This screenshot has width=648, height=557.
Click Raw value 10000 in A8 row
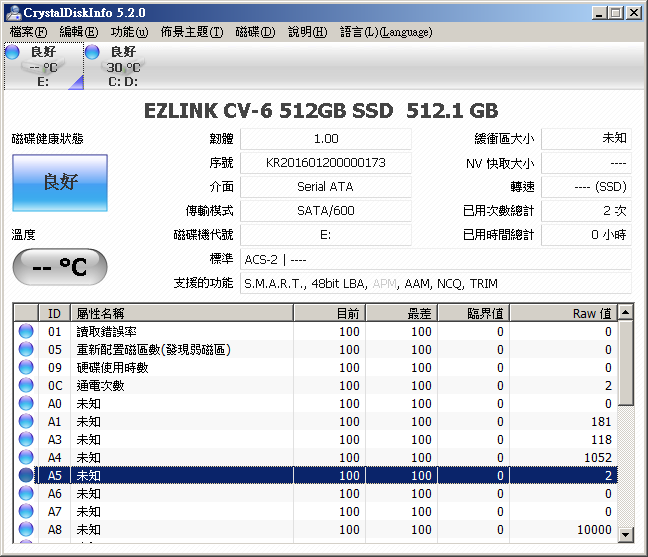(594, 529)
